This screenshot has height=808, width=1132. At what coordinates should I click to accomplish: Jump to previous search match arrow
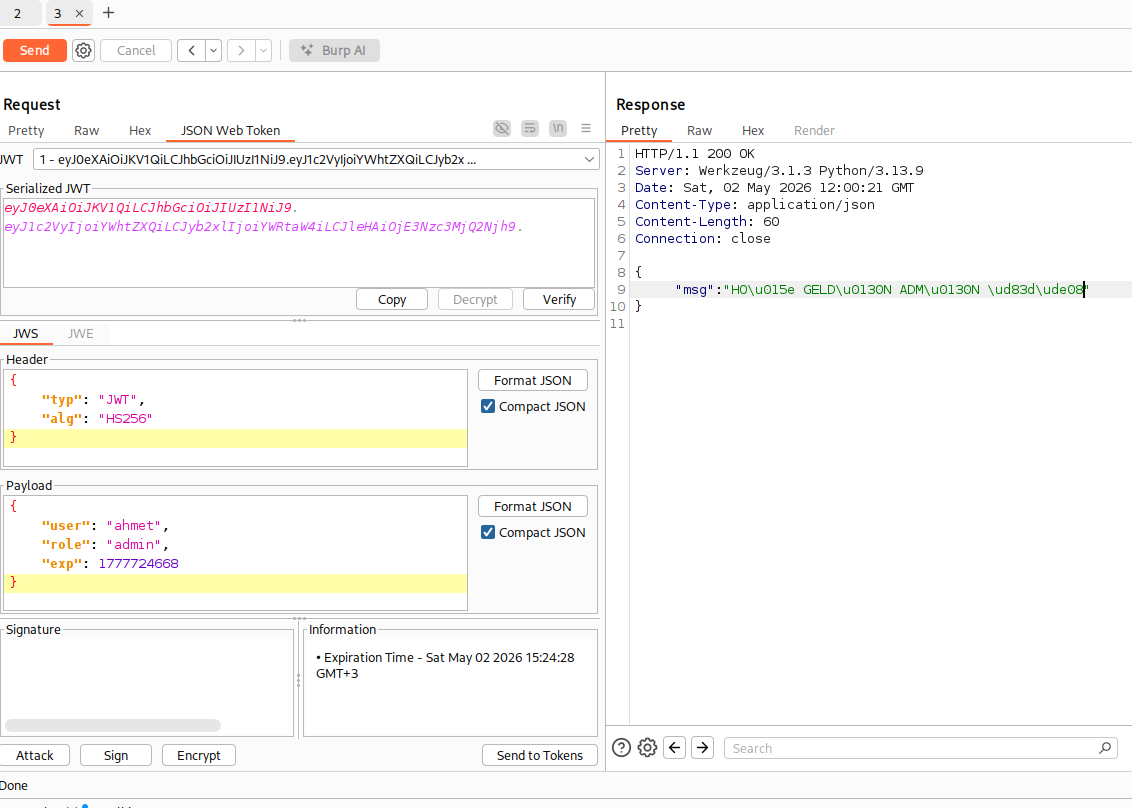(674, 748)
